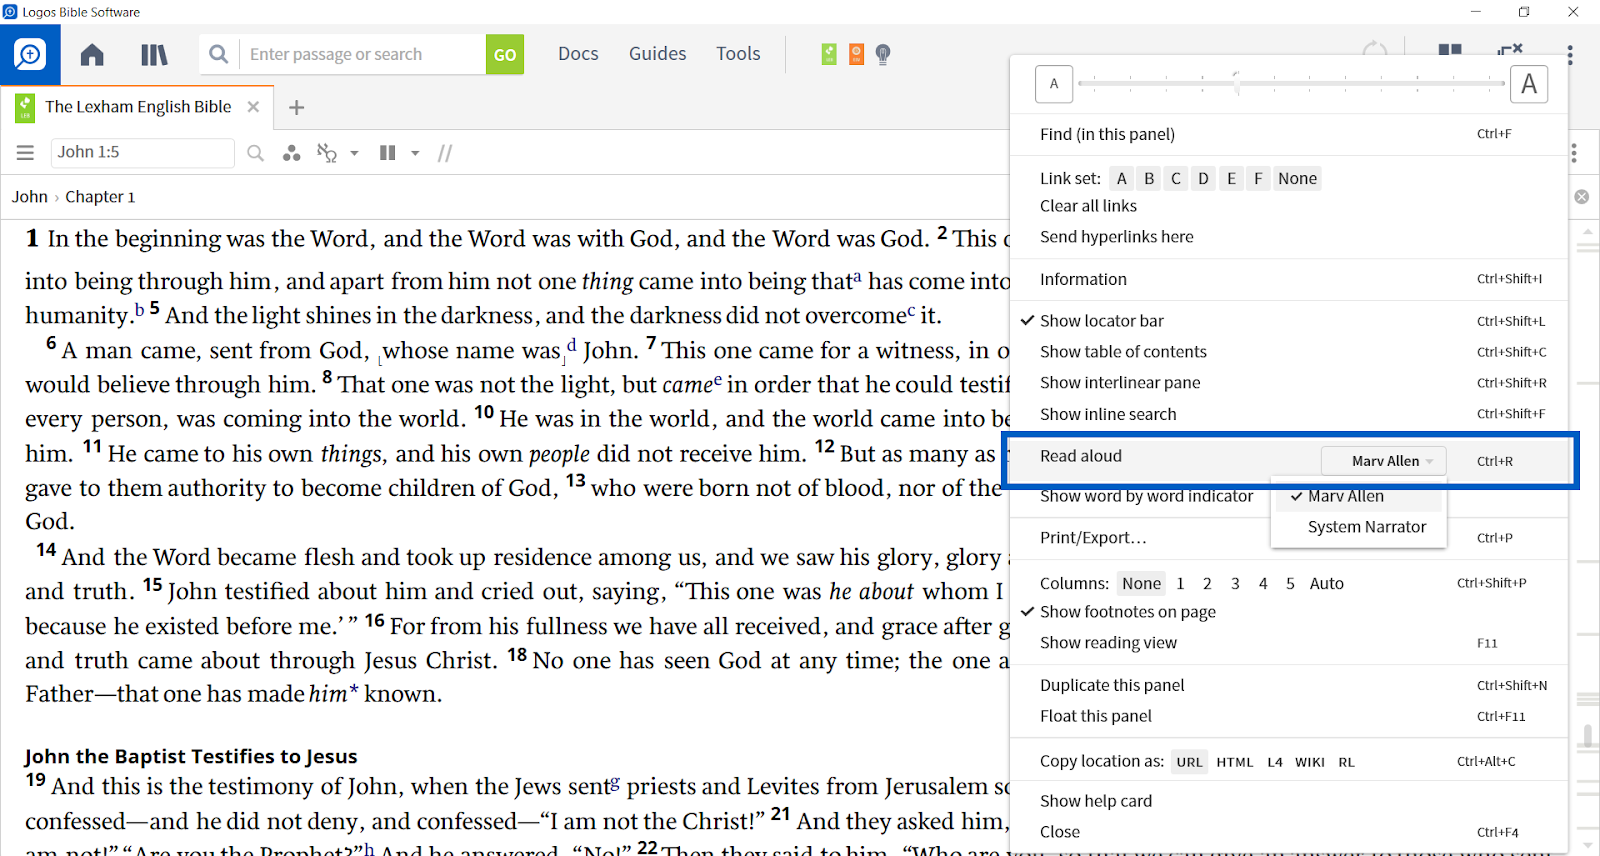Open a new tab with plus icon
1600x856 pixels.
pos(296,107)
